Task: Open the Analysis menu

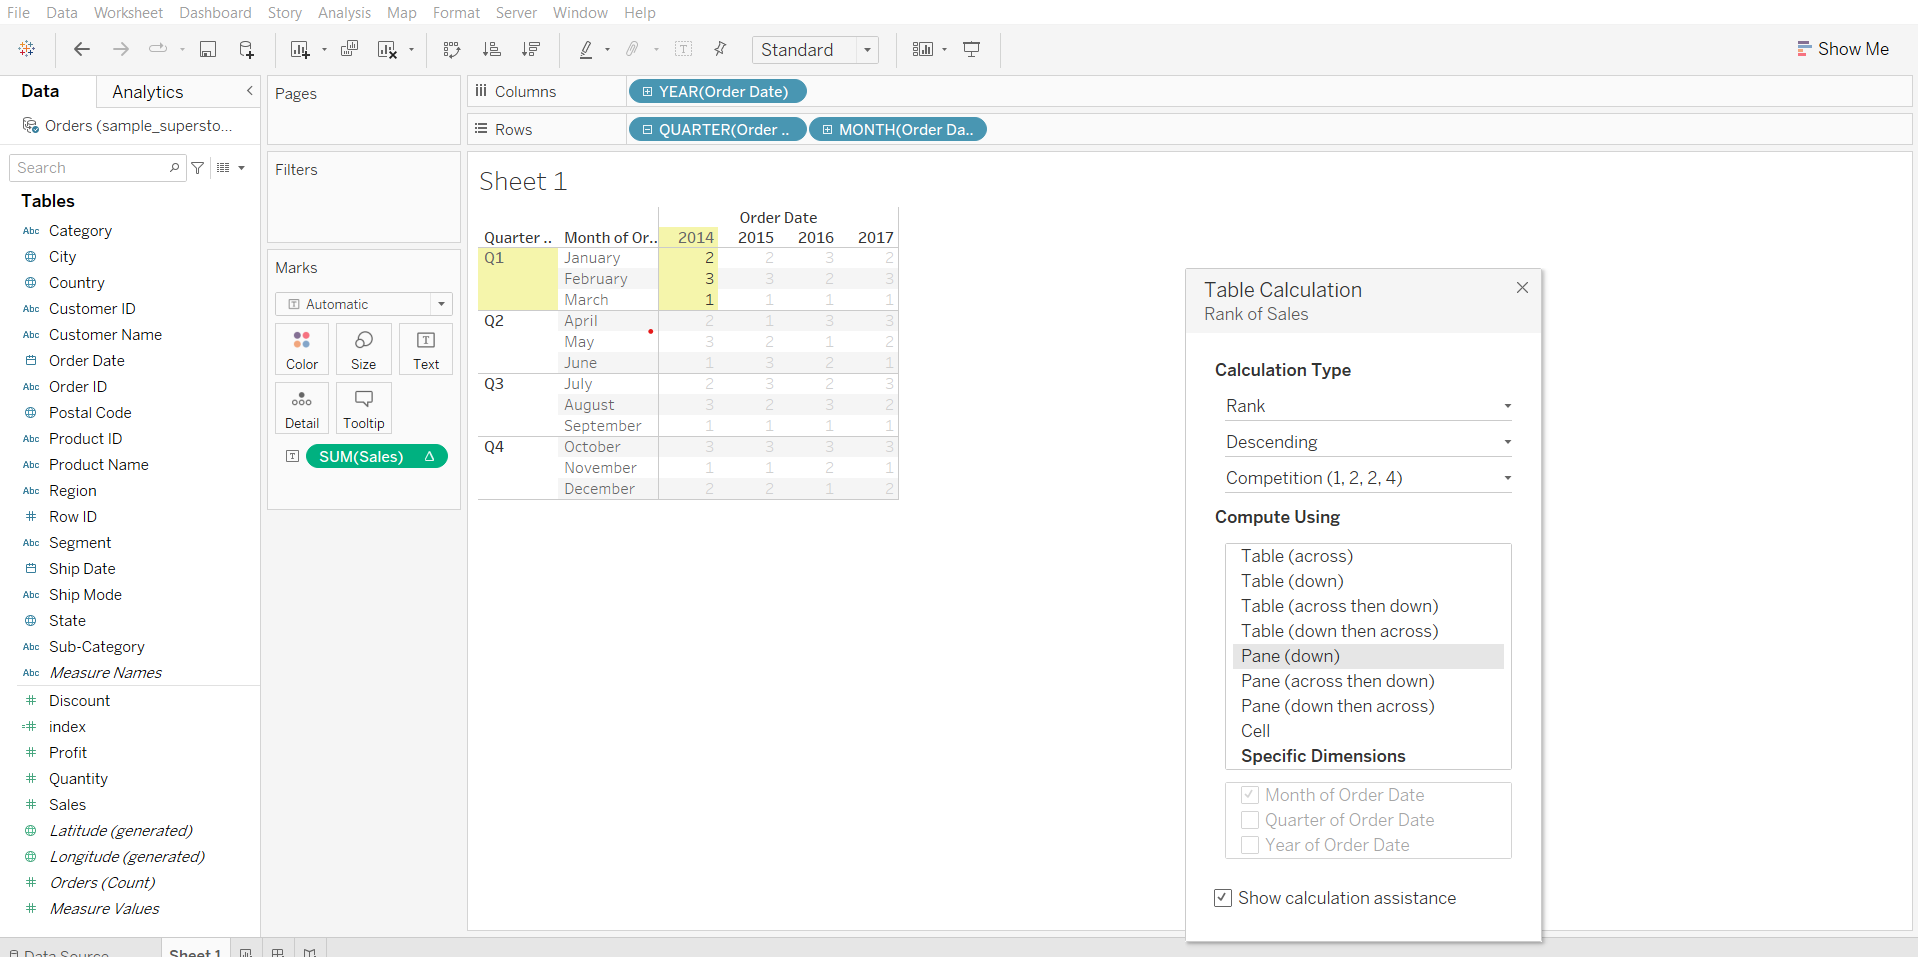Action: [344, 13]
